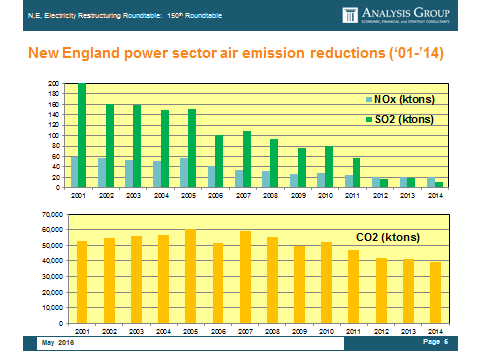480x360 pixels.
Task: Click the '2004' x-axis label of the top chart
Action: 161,196
